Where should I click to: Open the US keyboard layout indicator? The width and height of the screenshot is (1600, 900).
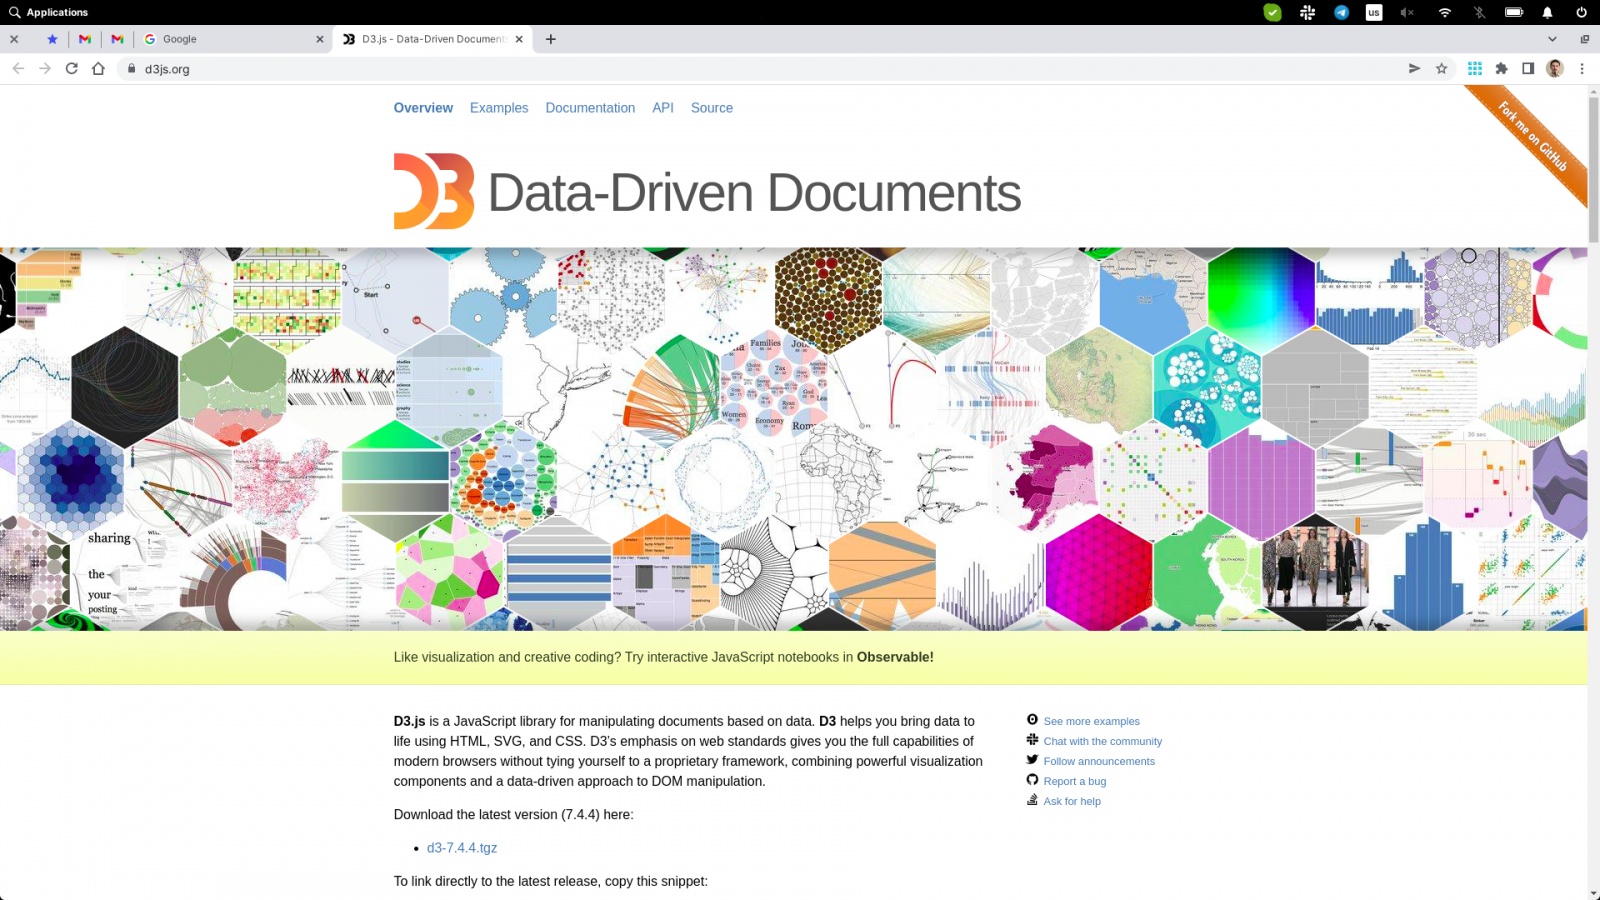click(1374, 12)
